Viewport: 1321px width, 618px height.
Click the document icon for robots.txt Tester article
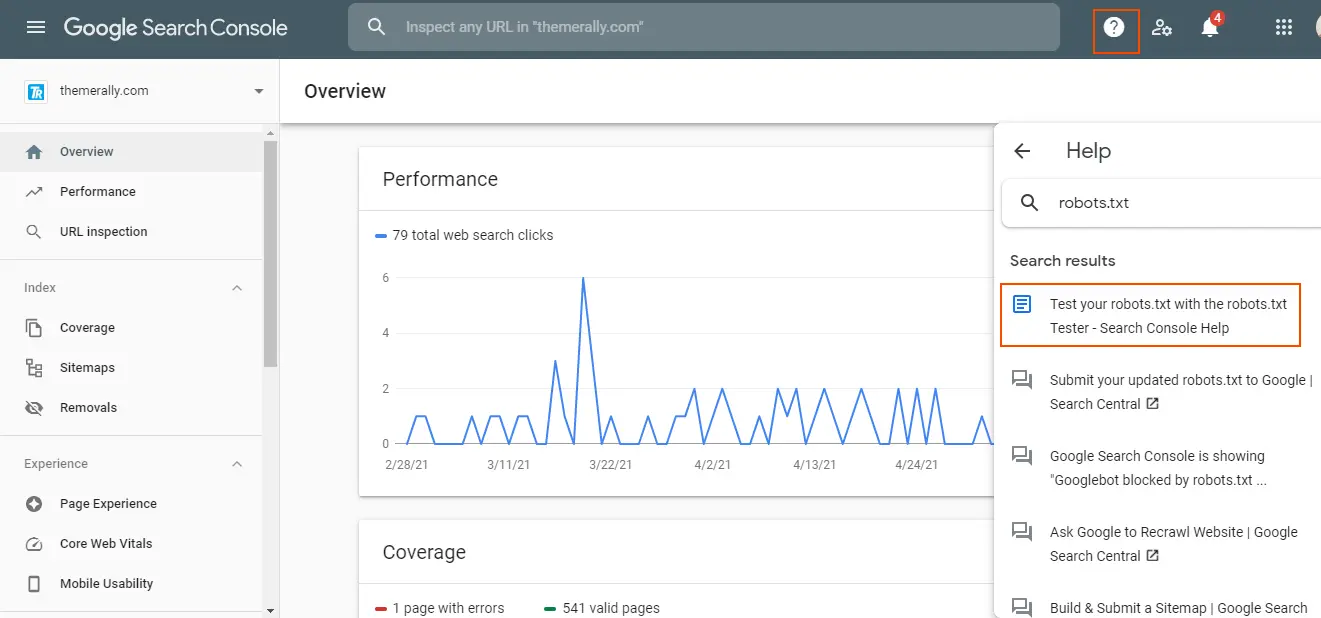pyautogui.click(x=1021, y=304)
